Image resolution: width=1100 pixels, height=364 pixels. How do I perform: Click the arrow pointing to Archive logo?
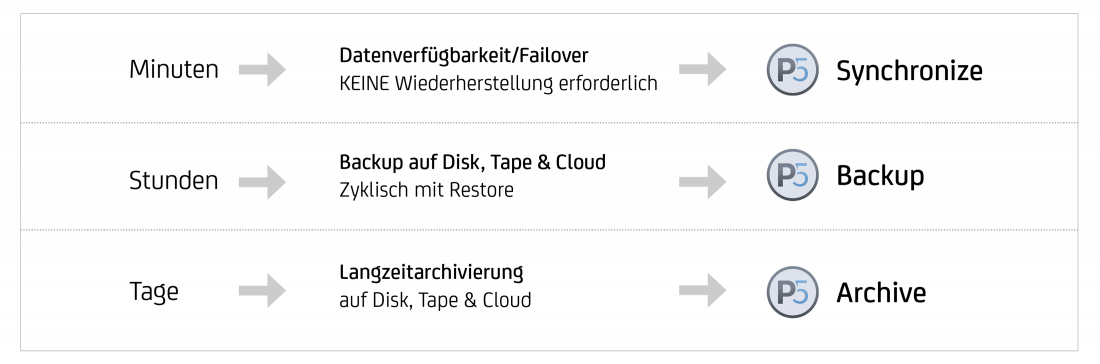tap(702, 290)
